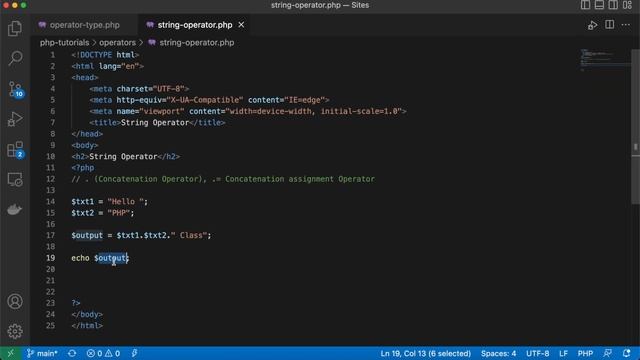Click the "PHP" string on line 15
Screen dimensions: 640x360
click(119, 213)
